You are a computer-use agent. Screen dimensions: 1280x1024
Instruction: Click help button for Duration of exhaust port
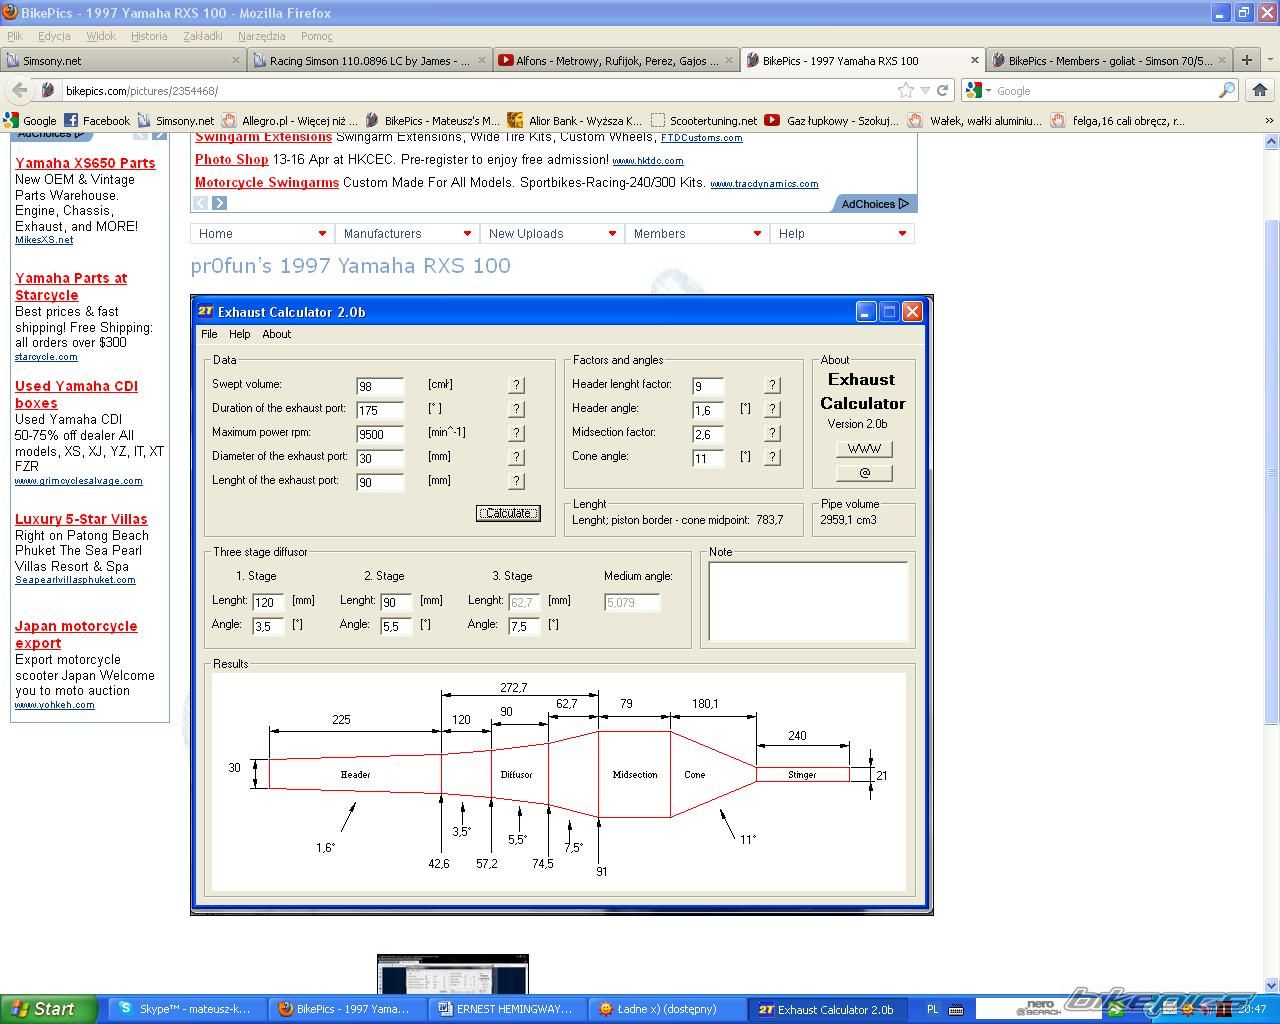click(516, 409)
